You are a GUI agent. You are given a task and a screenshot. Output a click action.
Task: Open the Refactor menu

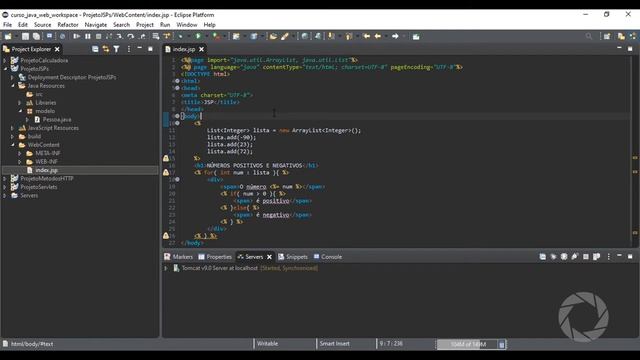(x=68, y=25)
